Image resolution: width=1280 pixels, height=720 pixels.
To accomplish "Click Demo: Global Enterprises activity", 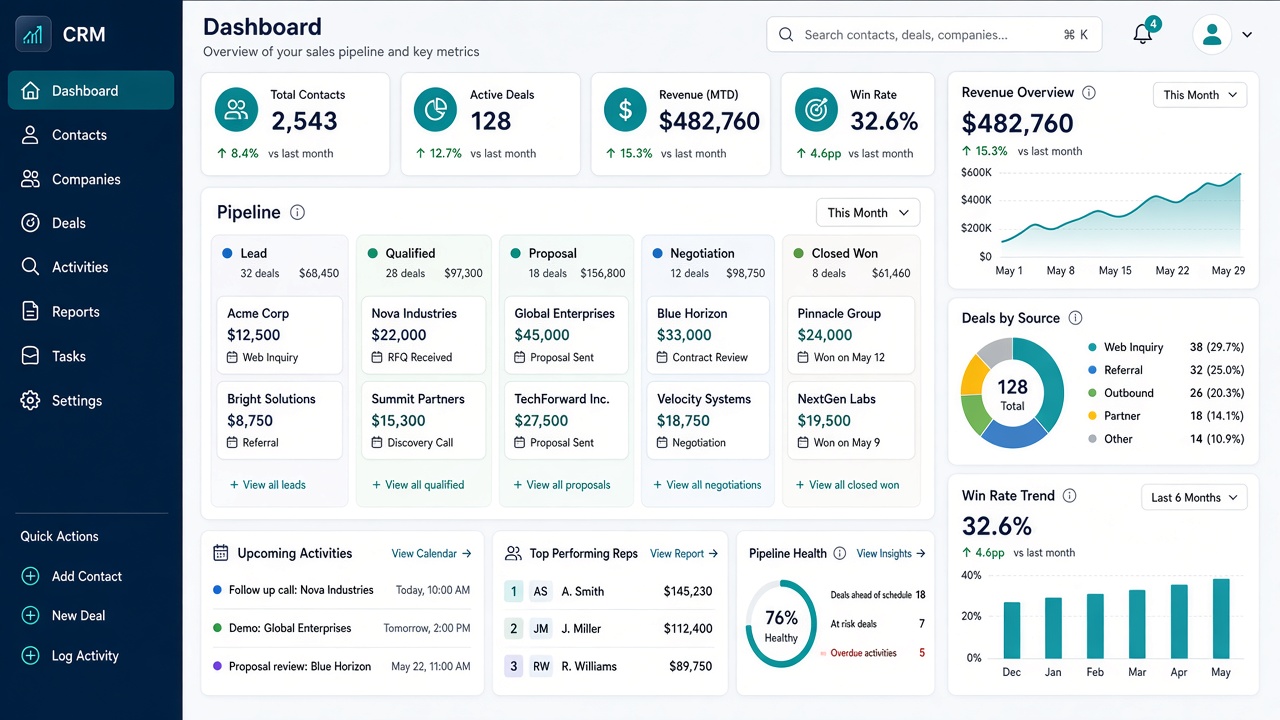I will point(341,628).
